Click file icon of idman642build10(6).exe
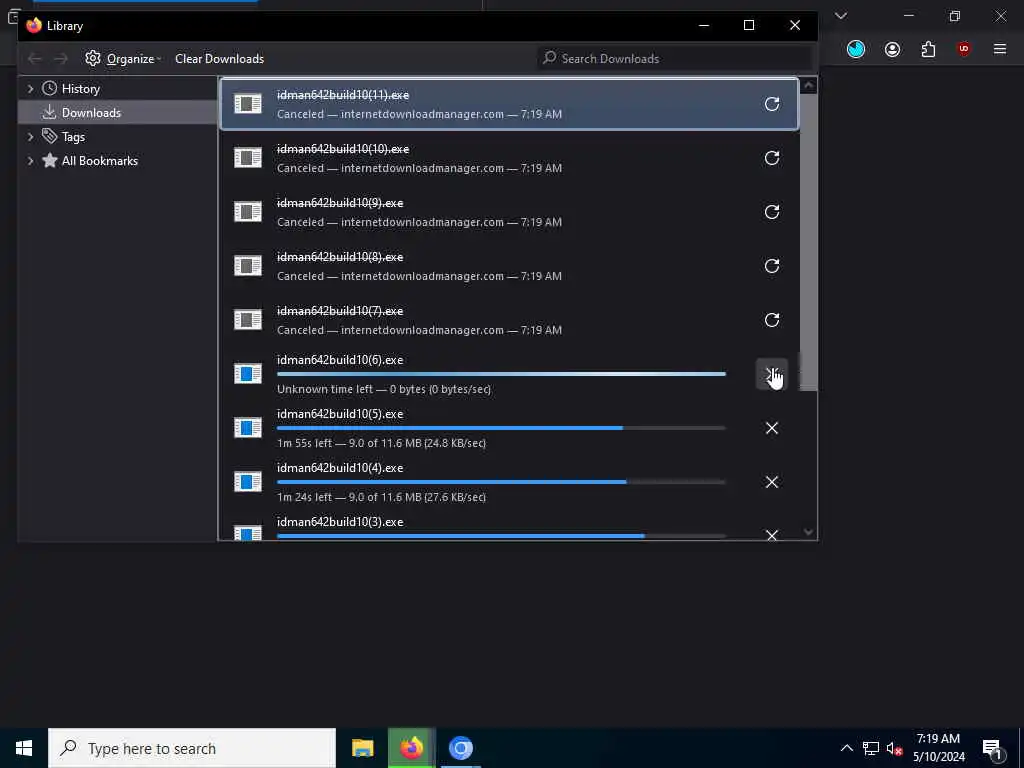1024x768 pixels. 248,374
